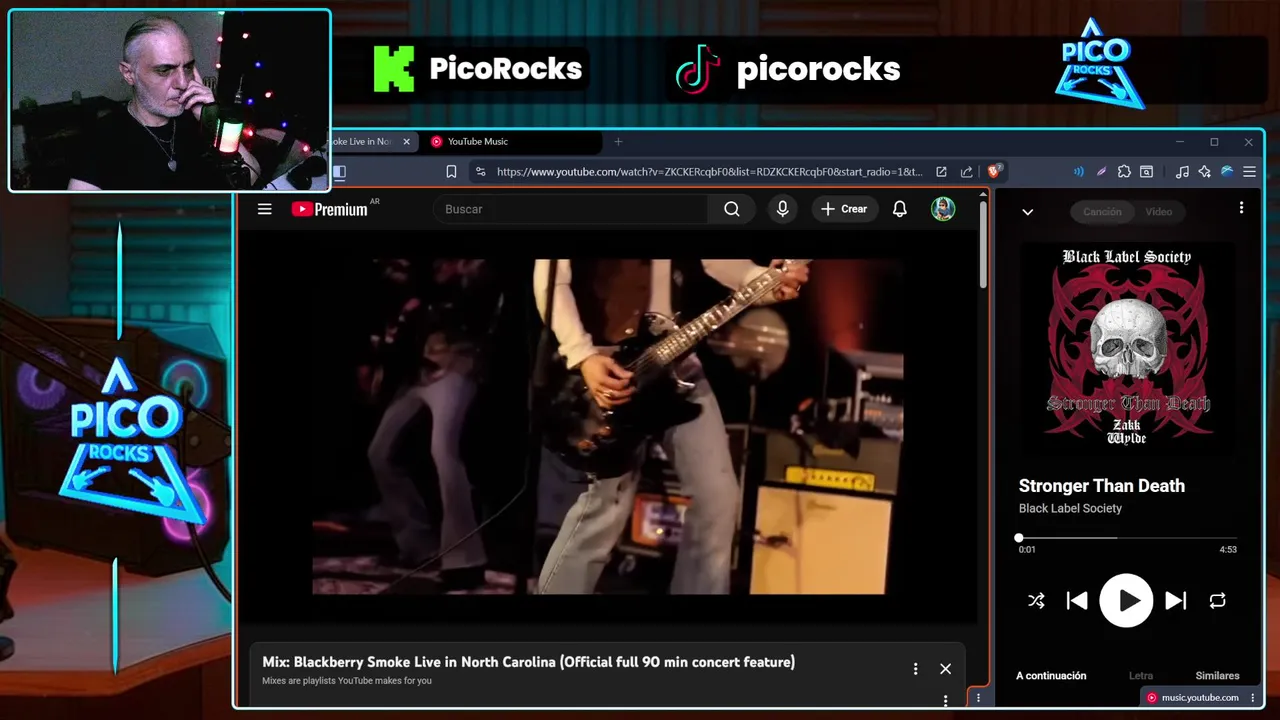
Task: Bookmark this page with the bookmark icon
Action: (x=451, y=172)
